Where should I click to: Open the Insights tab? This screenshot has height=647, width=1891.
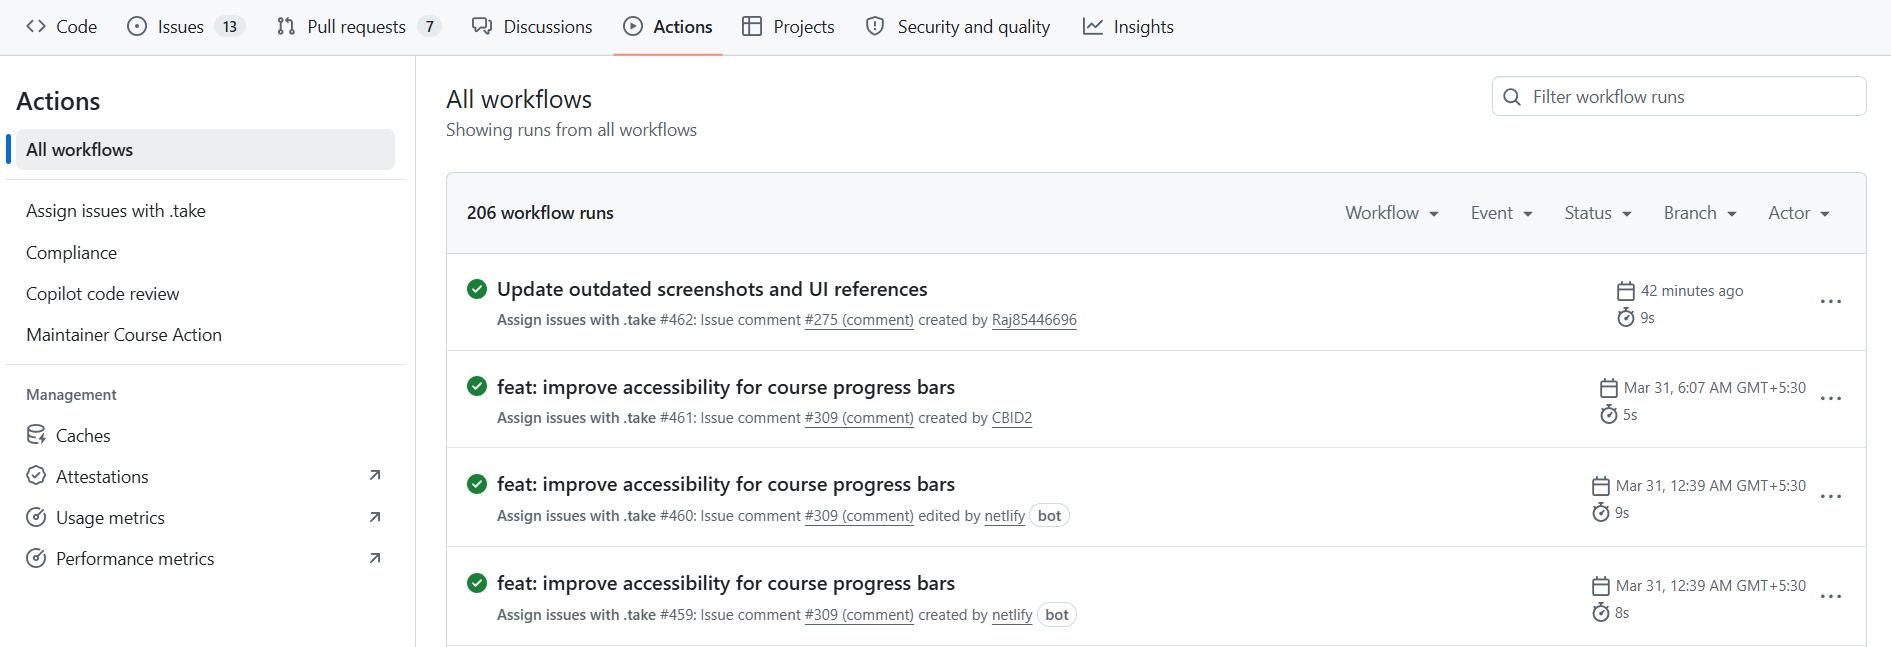pyautogui.click(x=1129, y=27)
